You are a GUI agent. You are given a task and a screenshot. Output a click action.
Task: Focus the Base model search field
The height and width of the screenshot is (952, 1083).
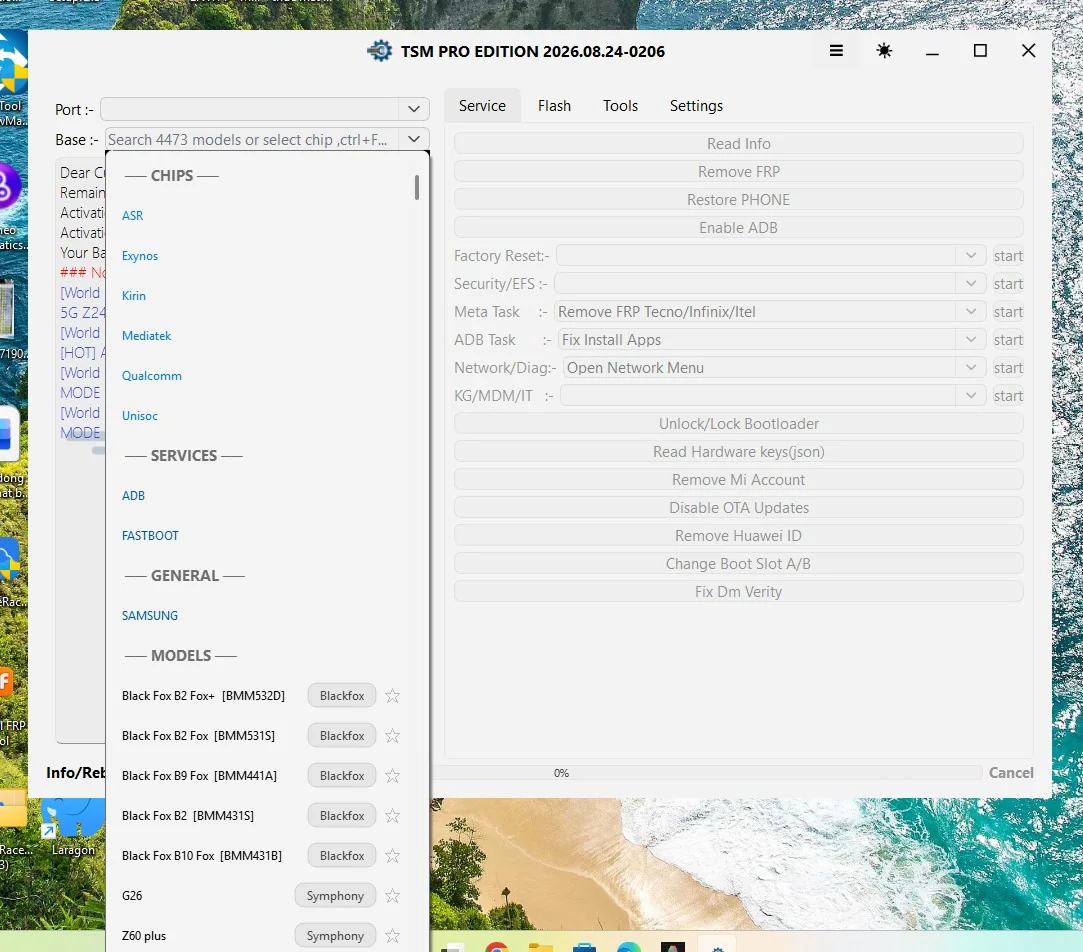tap(253, 140)
